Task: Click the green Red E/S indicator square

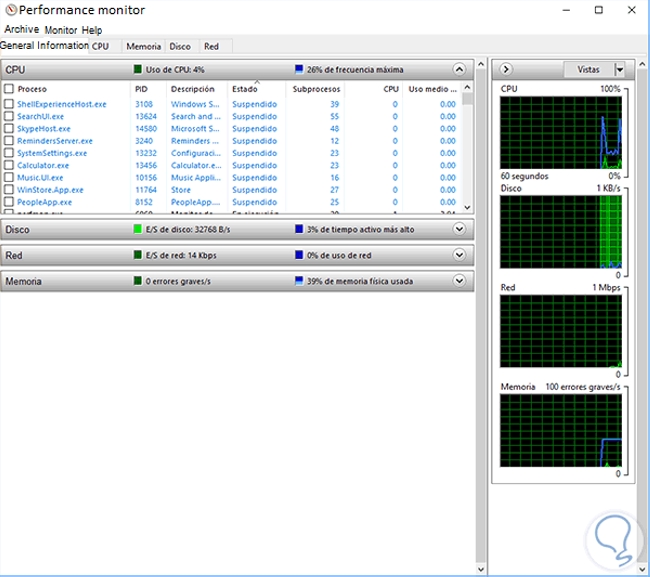Action: (138, 255)
